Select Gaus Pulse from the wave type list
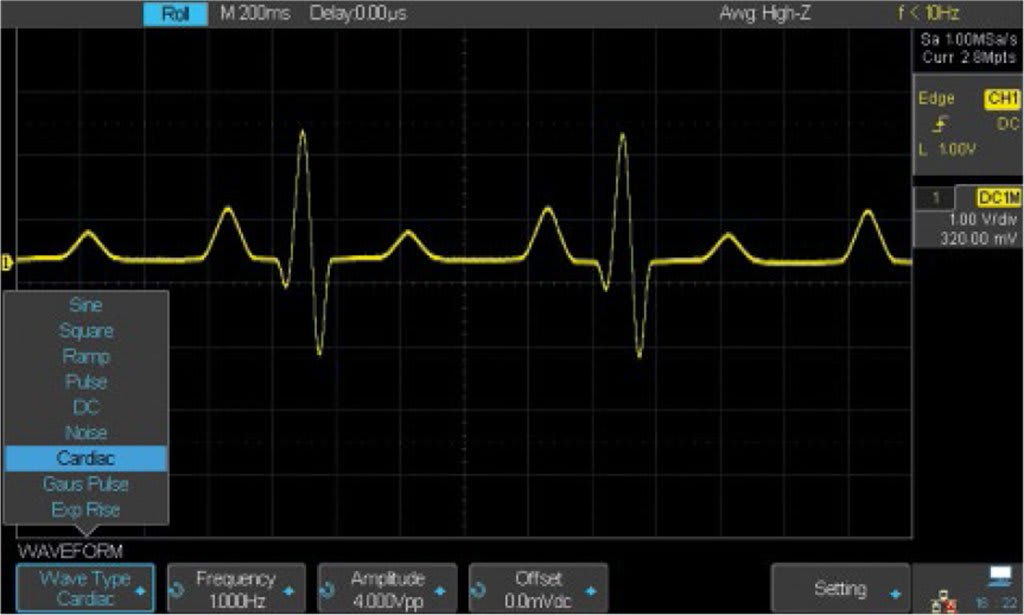Screen dimensions: 1024x615 [86, 484]
